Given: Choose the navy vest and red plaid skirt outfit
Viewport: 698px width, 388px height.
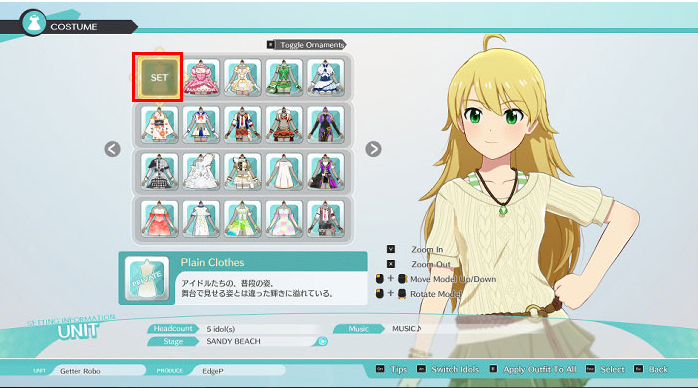Looking at the screenshot, I should 243,125.
